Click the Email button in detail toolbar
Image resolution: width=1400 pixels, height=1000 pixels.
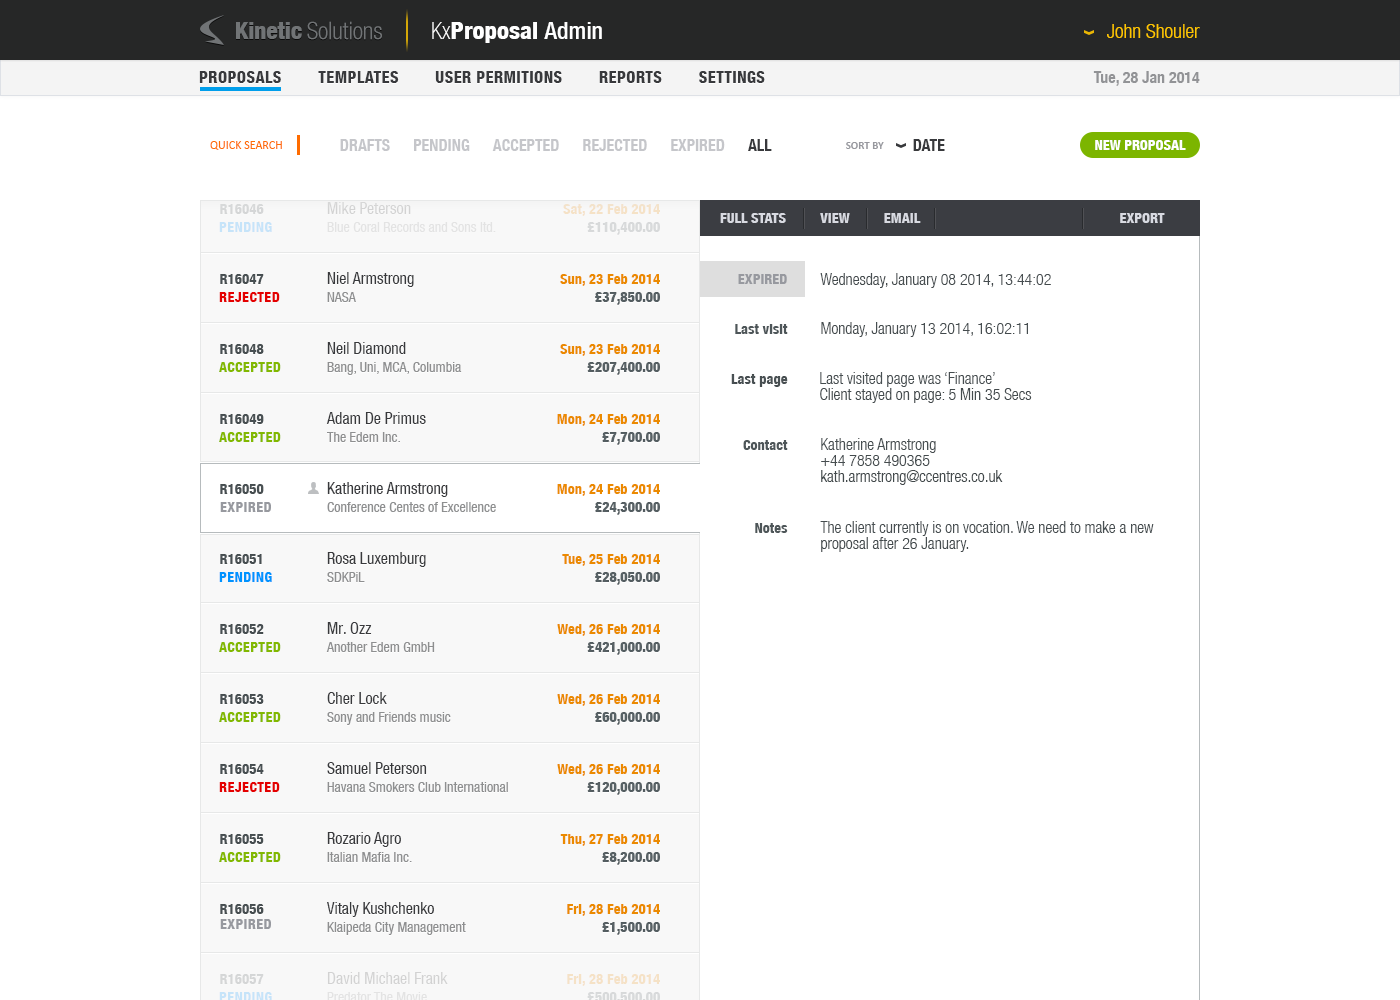coord(901,218)
